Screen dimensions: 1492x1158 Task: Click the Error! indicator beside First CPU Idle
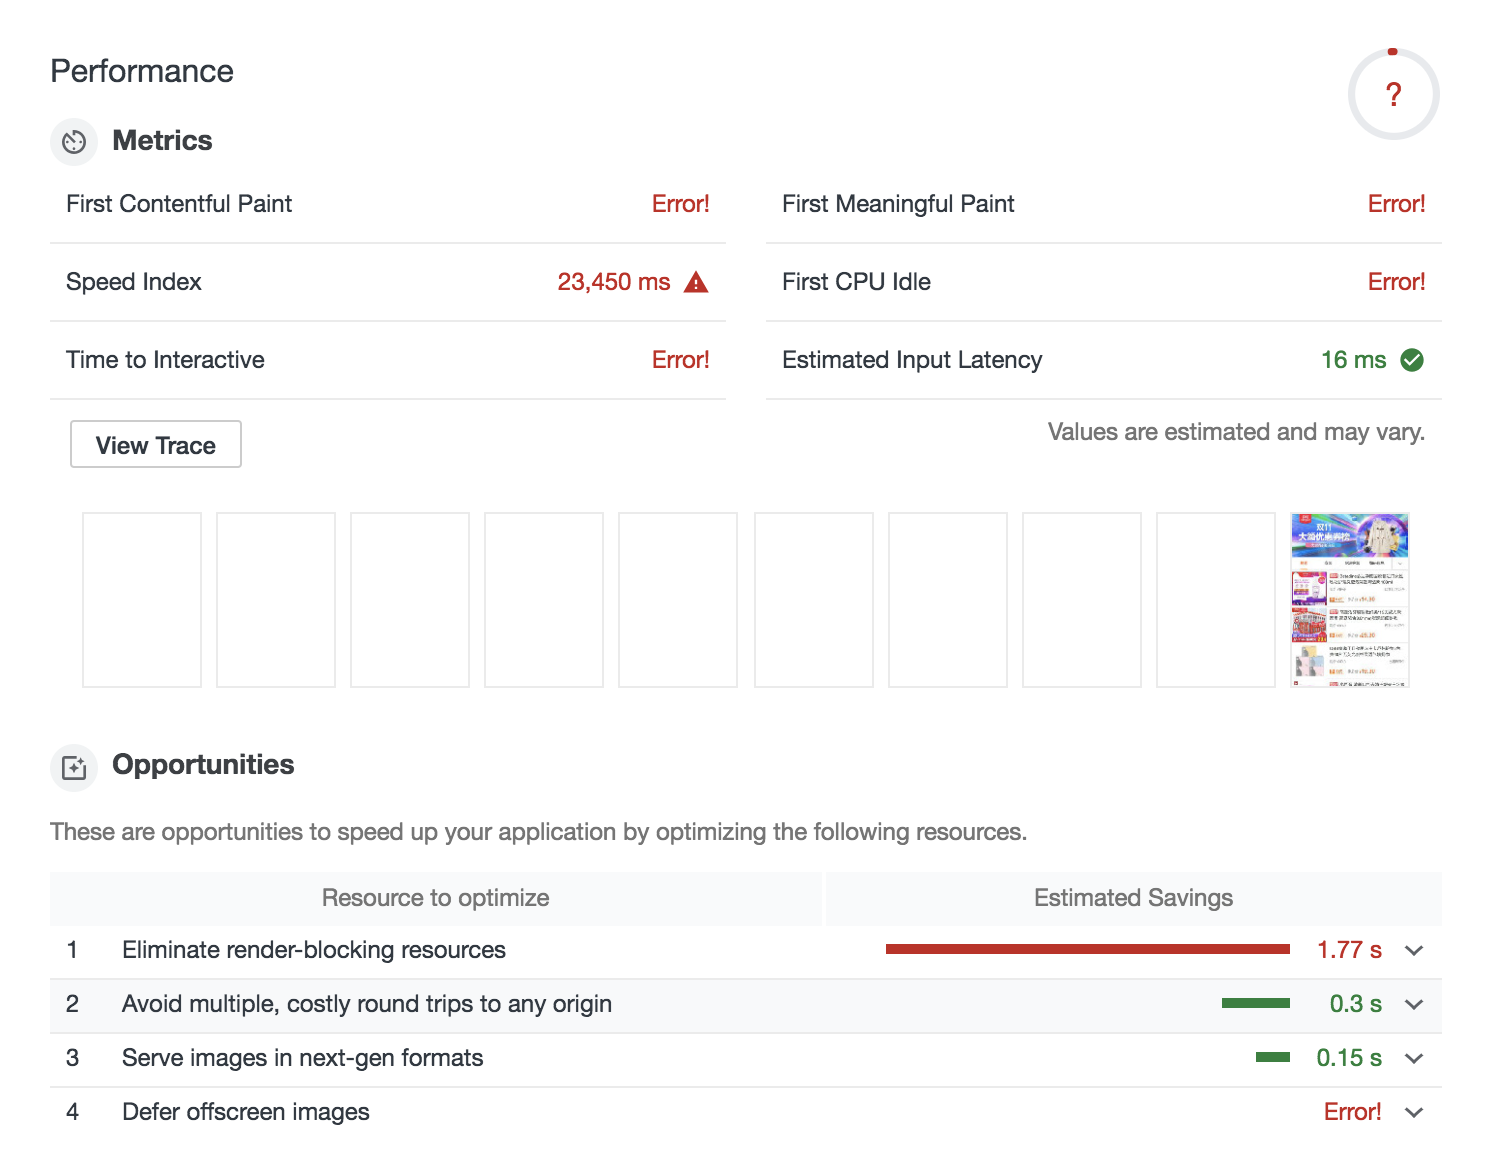(1396, 282)
